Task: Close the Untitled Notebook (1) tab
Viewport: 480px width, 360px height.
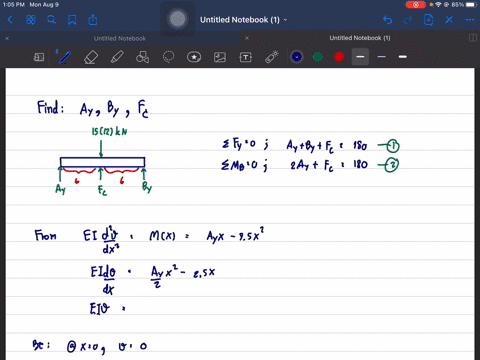Action: pos(247,38)
